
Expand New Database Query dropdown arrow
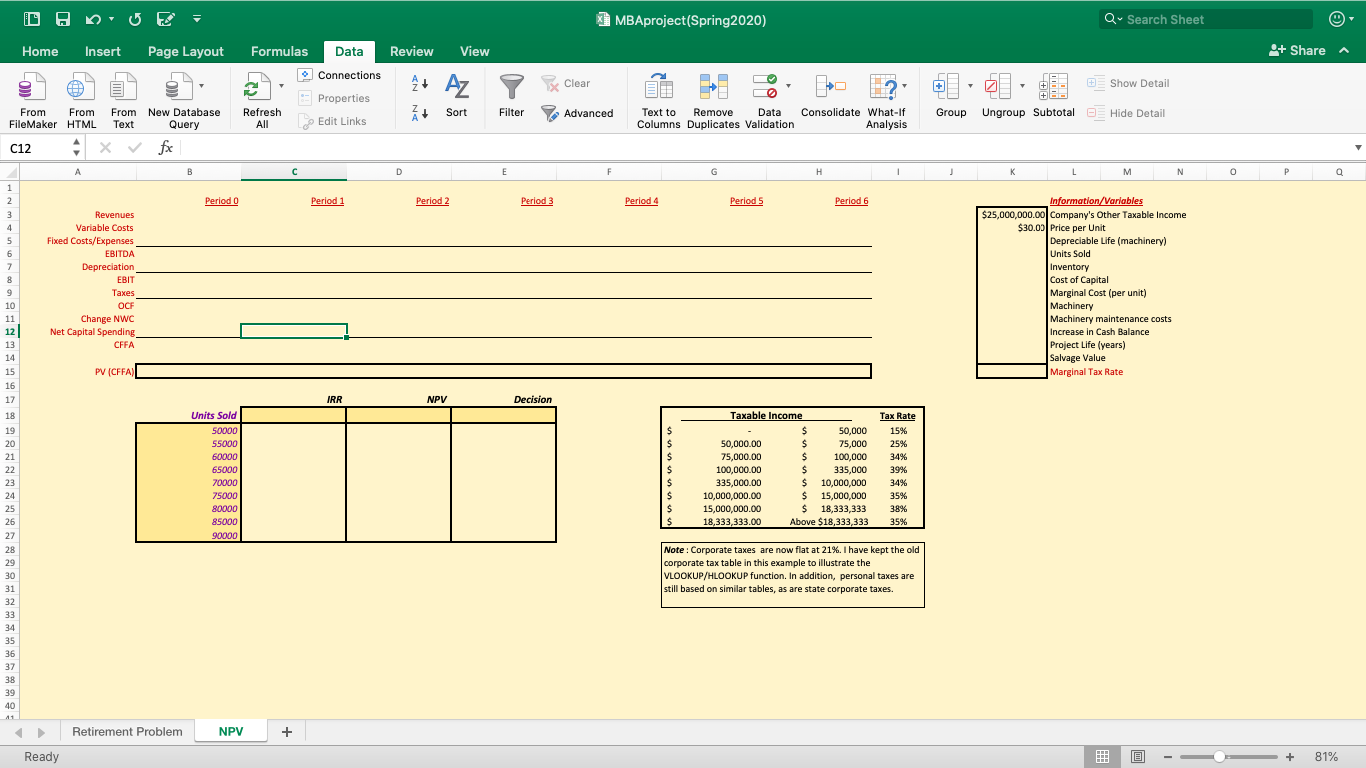(x=201, y=86)
